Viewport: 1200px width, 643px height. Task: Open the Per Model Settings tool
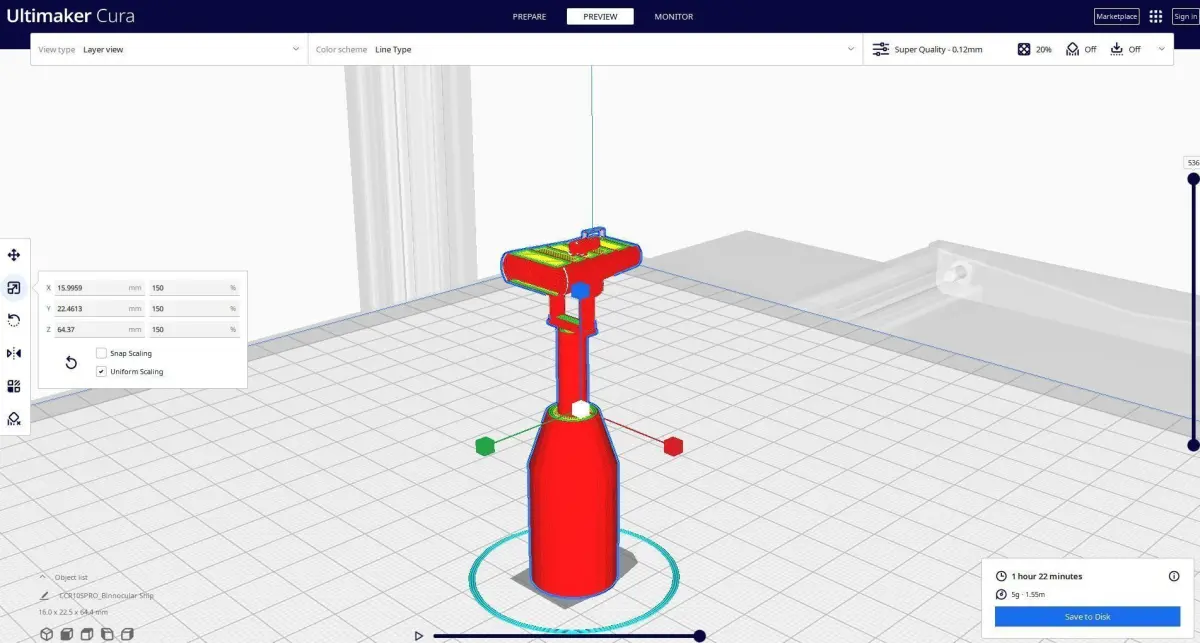[x=14, y=386]
